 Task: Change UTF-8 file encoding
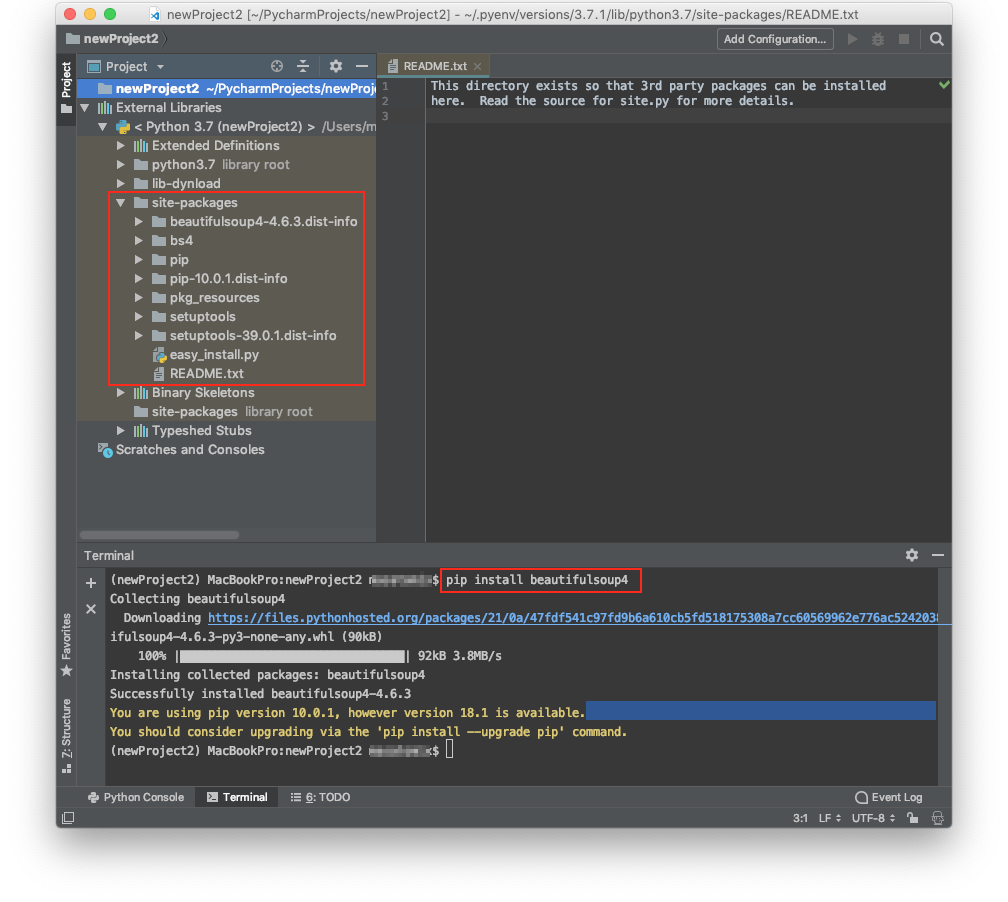tap(873, 818)
